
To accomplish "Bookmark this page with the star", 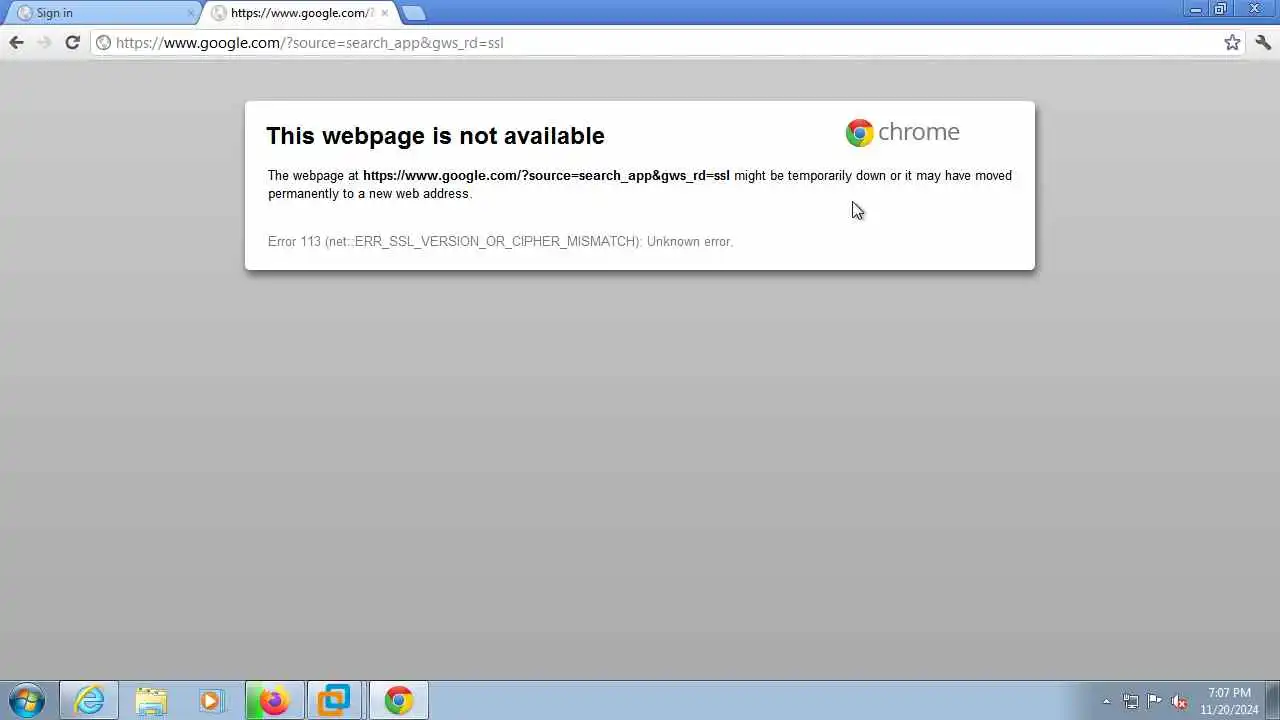I will [x=1232, y=42].
